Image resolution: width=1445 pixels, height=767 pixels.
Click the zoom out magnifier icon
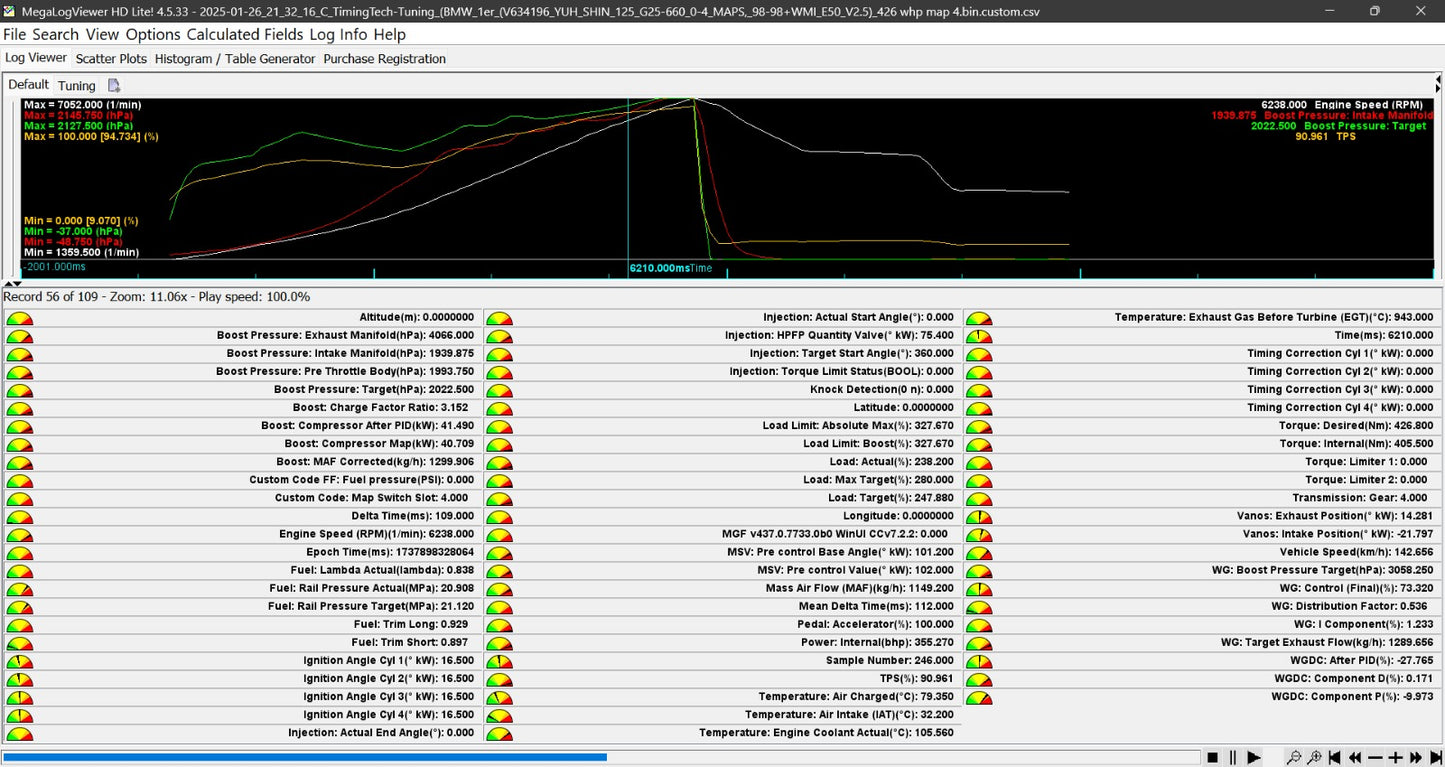(1294, 758)
